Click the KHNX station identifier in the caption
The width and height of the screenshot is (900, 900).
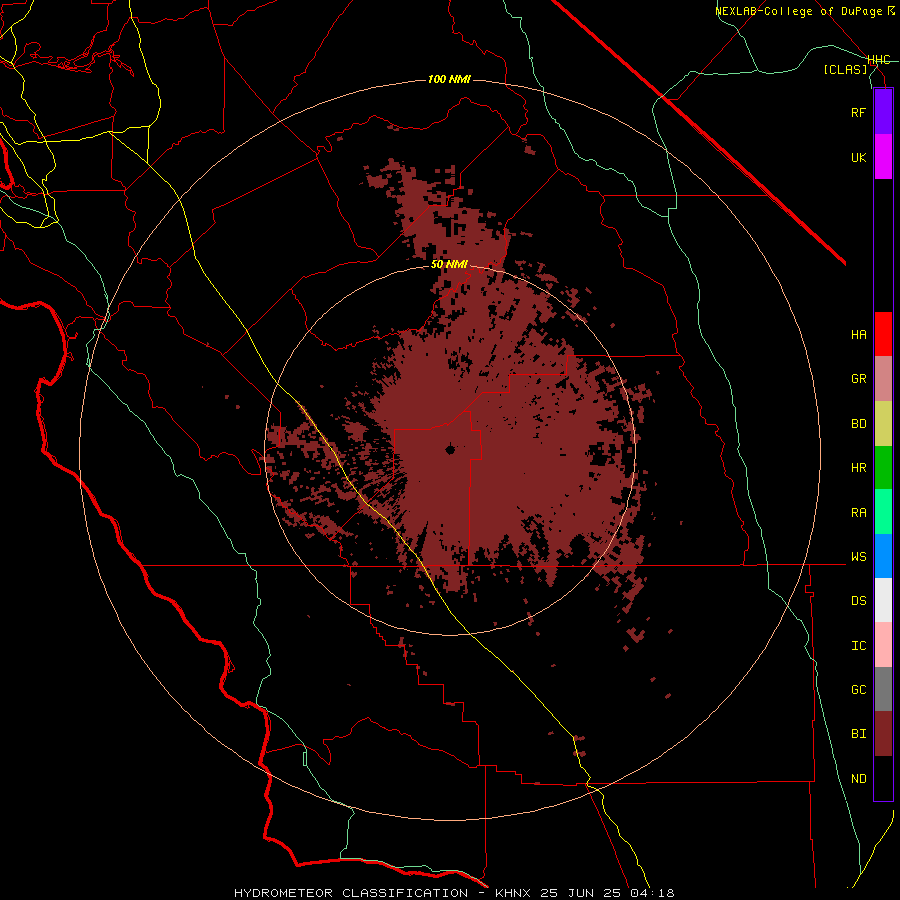tap(514, 893)
